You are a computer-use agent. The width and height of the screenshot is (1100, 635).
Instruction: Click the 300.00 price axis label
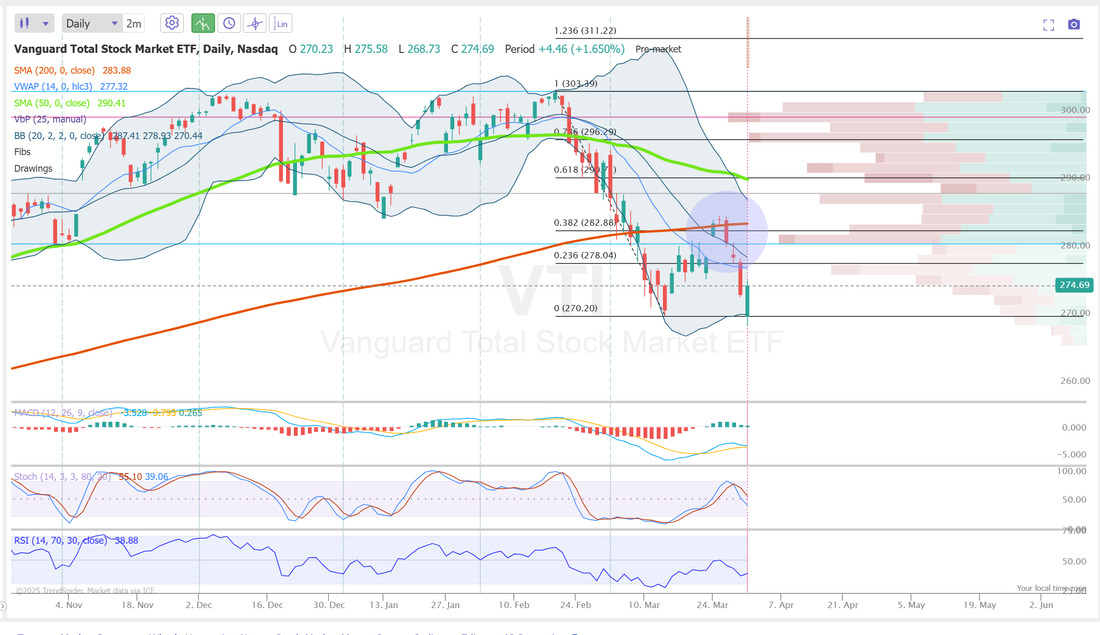click(1075, 110)
